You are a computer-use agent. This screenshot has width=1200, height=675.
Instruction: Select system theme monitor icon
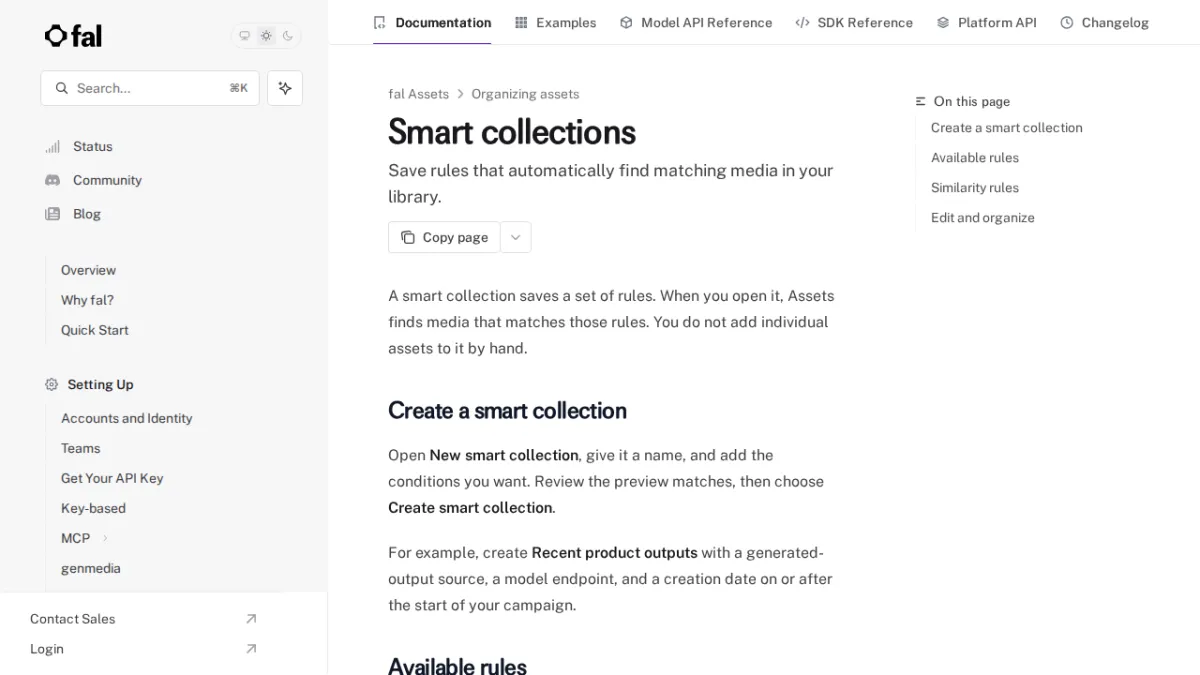[x=244, y=36]
